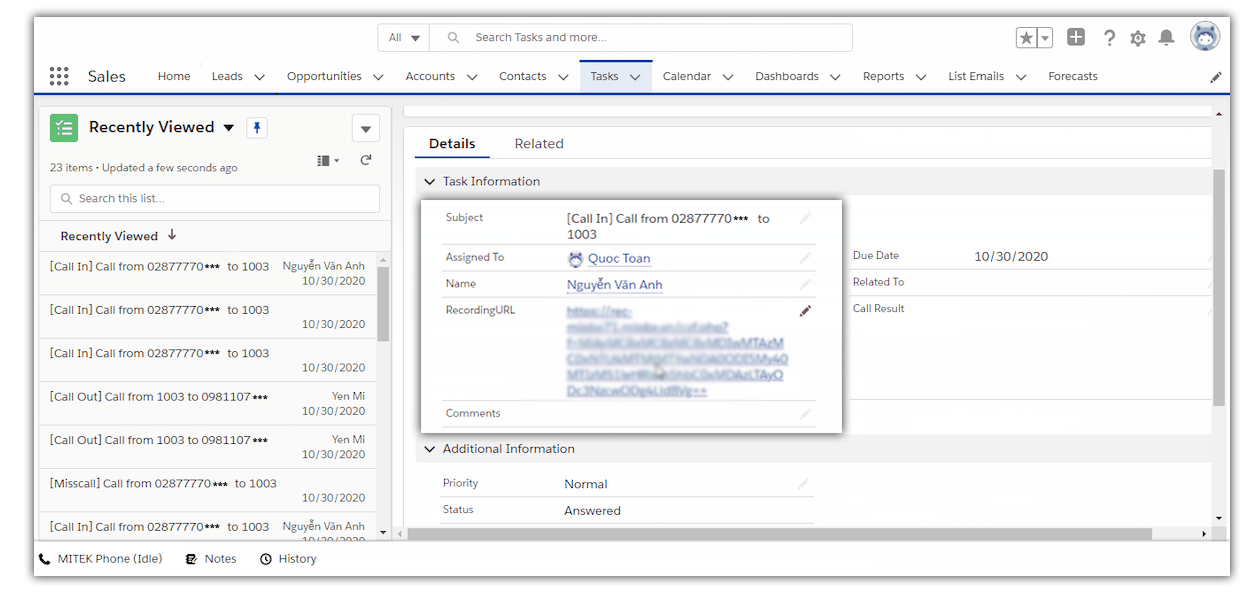Click the Favorites star icon

click(1026, 38)
